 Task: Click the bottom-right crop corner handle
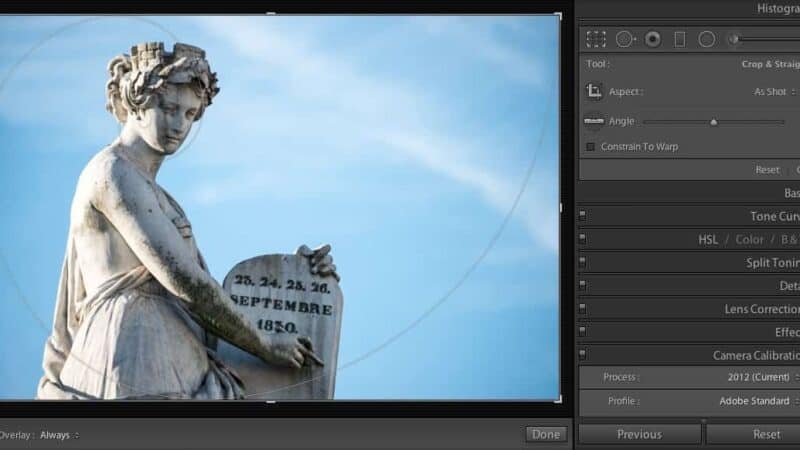click(x=558, y=399)
